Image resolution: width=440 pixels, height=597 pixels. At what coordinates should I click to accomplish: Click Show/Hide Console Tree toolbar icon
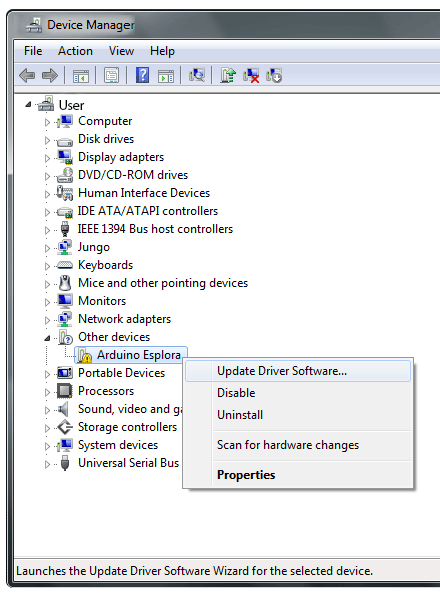pos(81,76)
